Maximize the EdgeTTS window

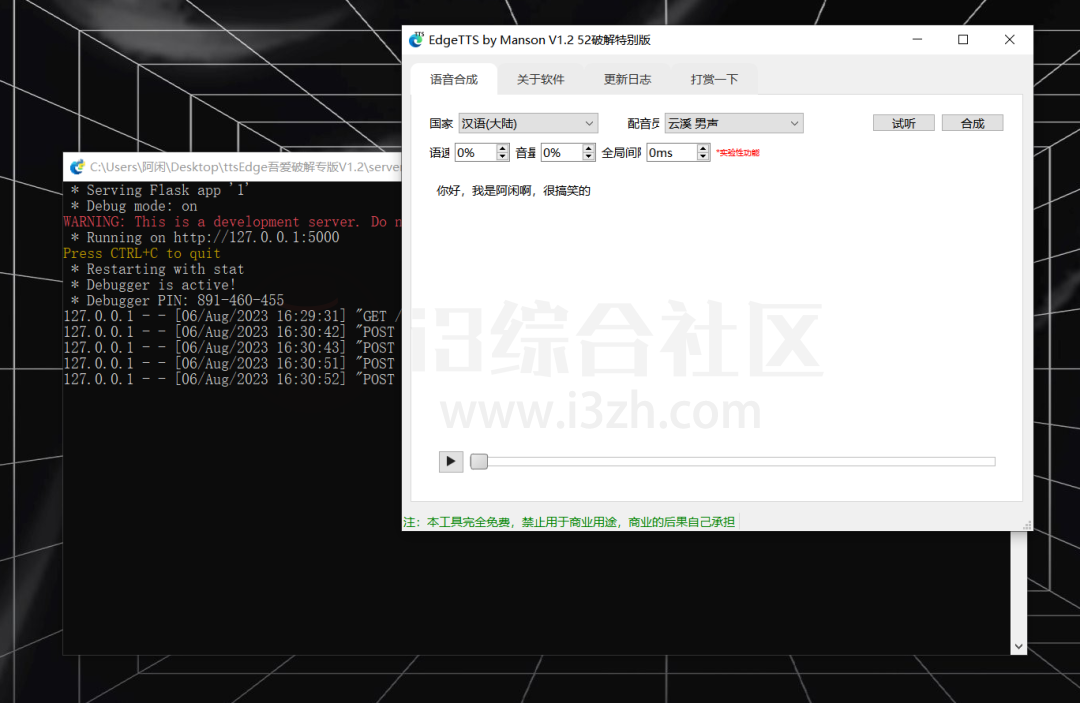coord(963,40)
